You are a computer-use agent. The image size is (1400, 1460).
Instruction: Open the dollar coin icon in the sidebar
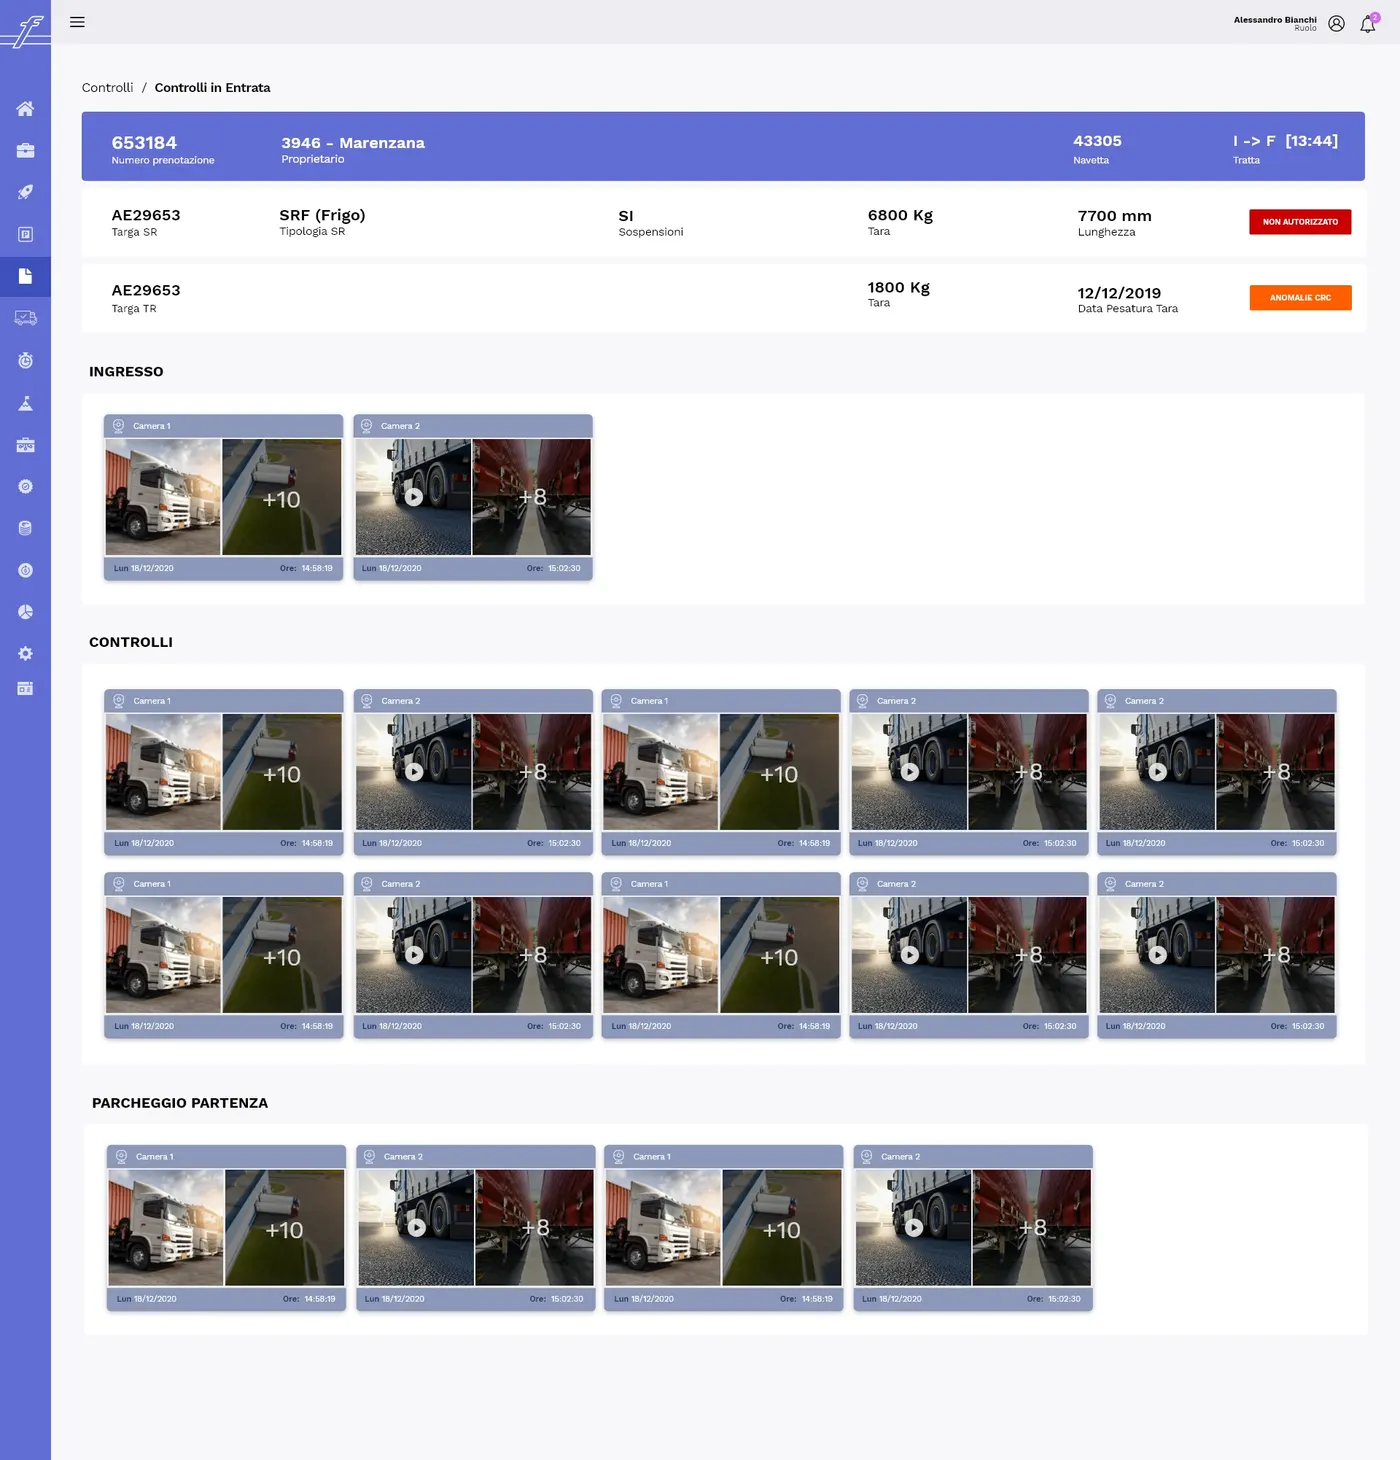pos(25,570)
